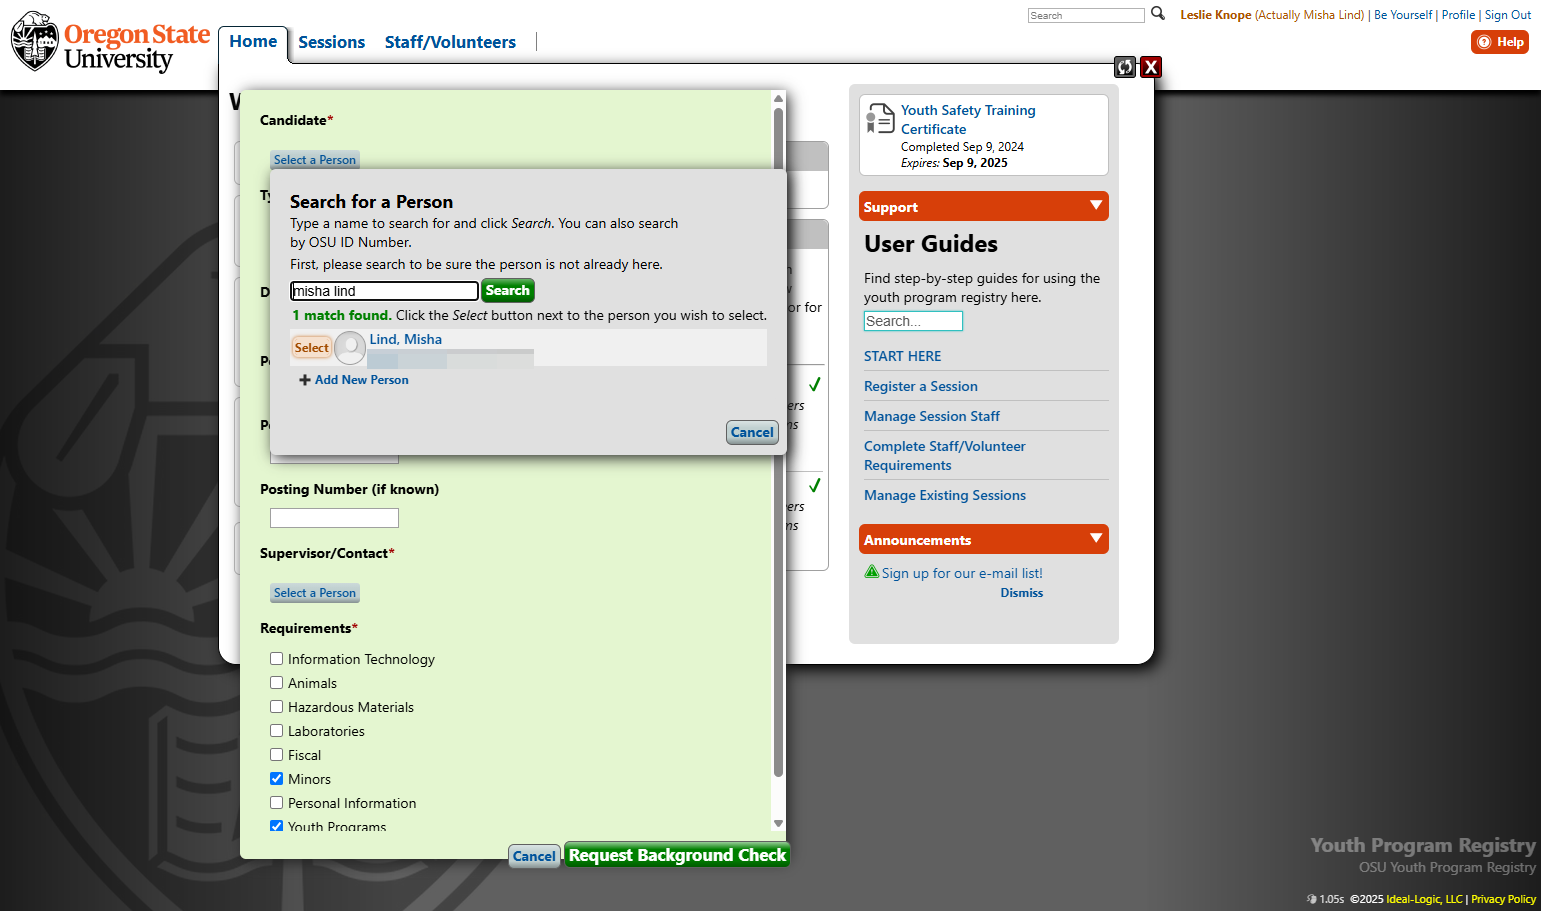Screen dimensions: 1541x911
Task: Click Request Background Check button
Action: coord(677,855)
